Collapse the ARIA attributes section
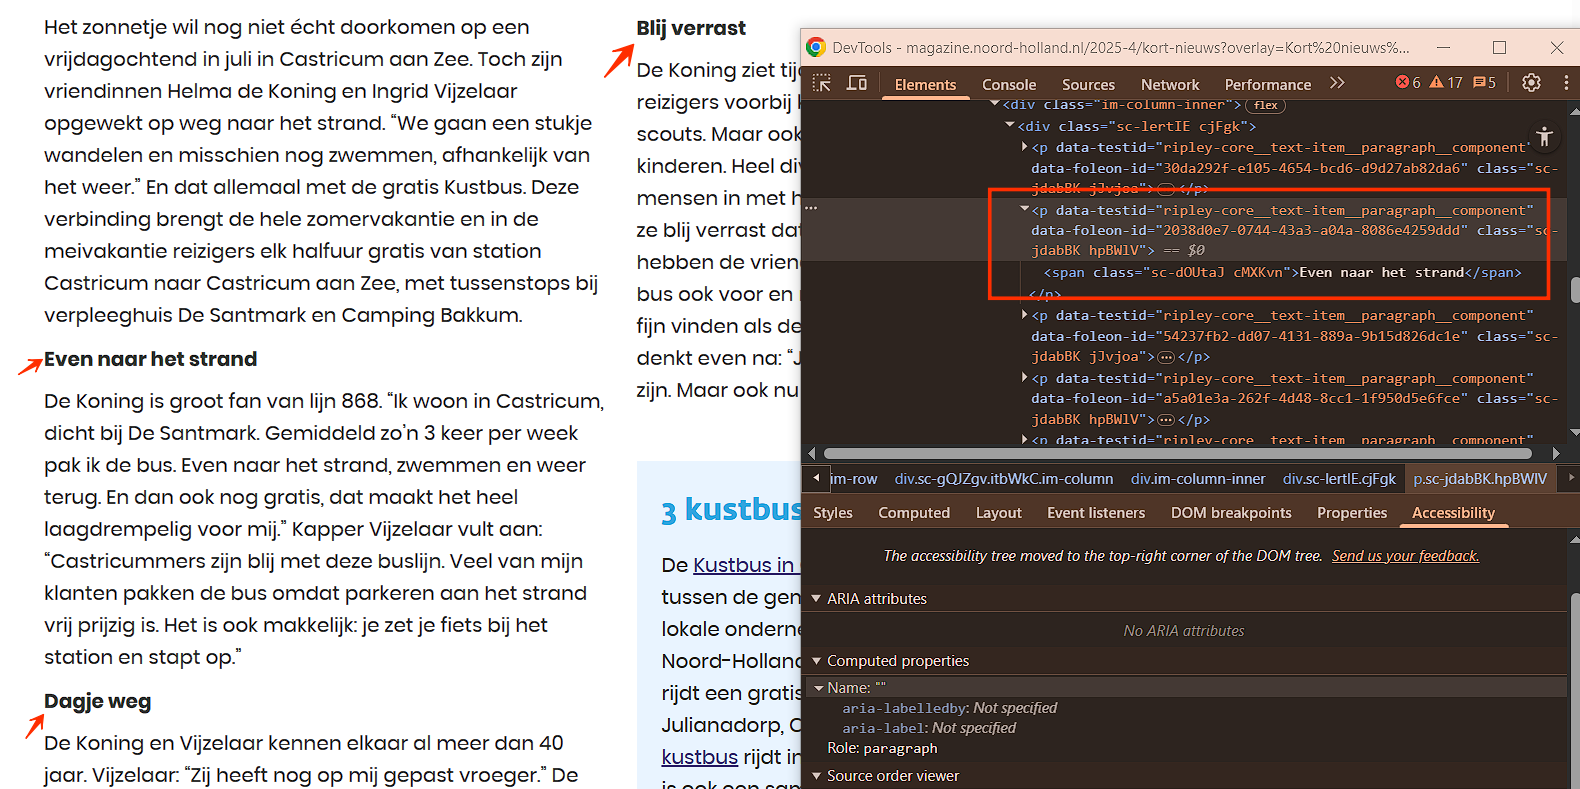 [817, 599]
